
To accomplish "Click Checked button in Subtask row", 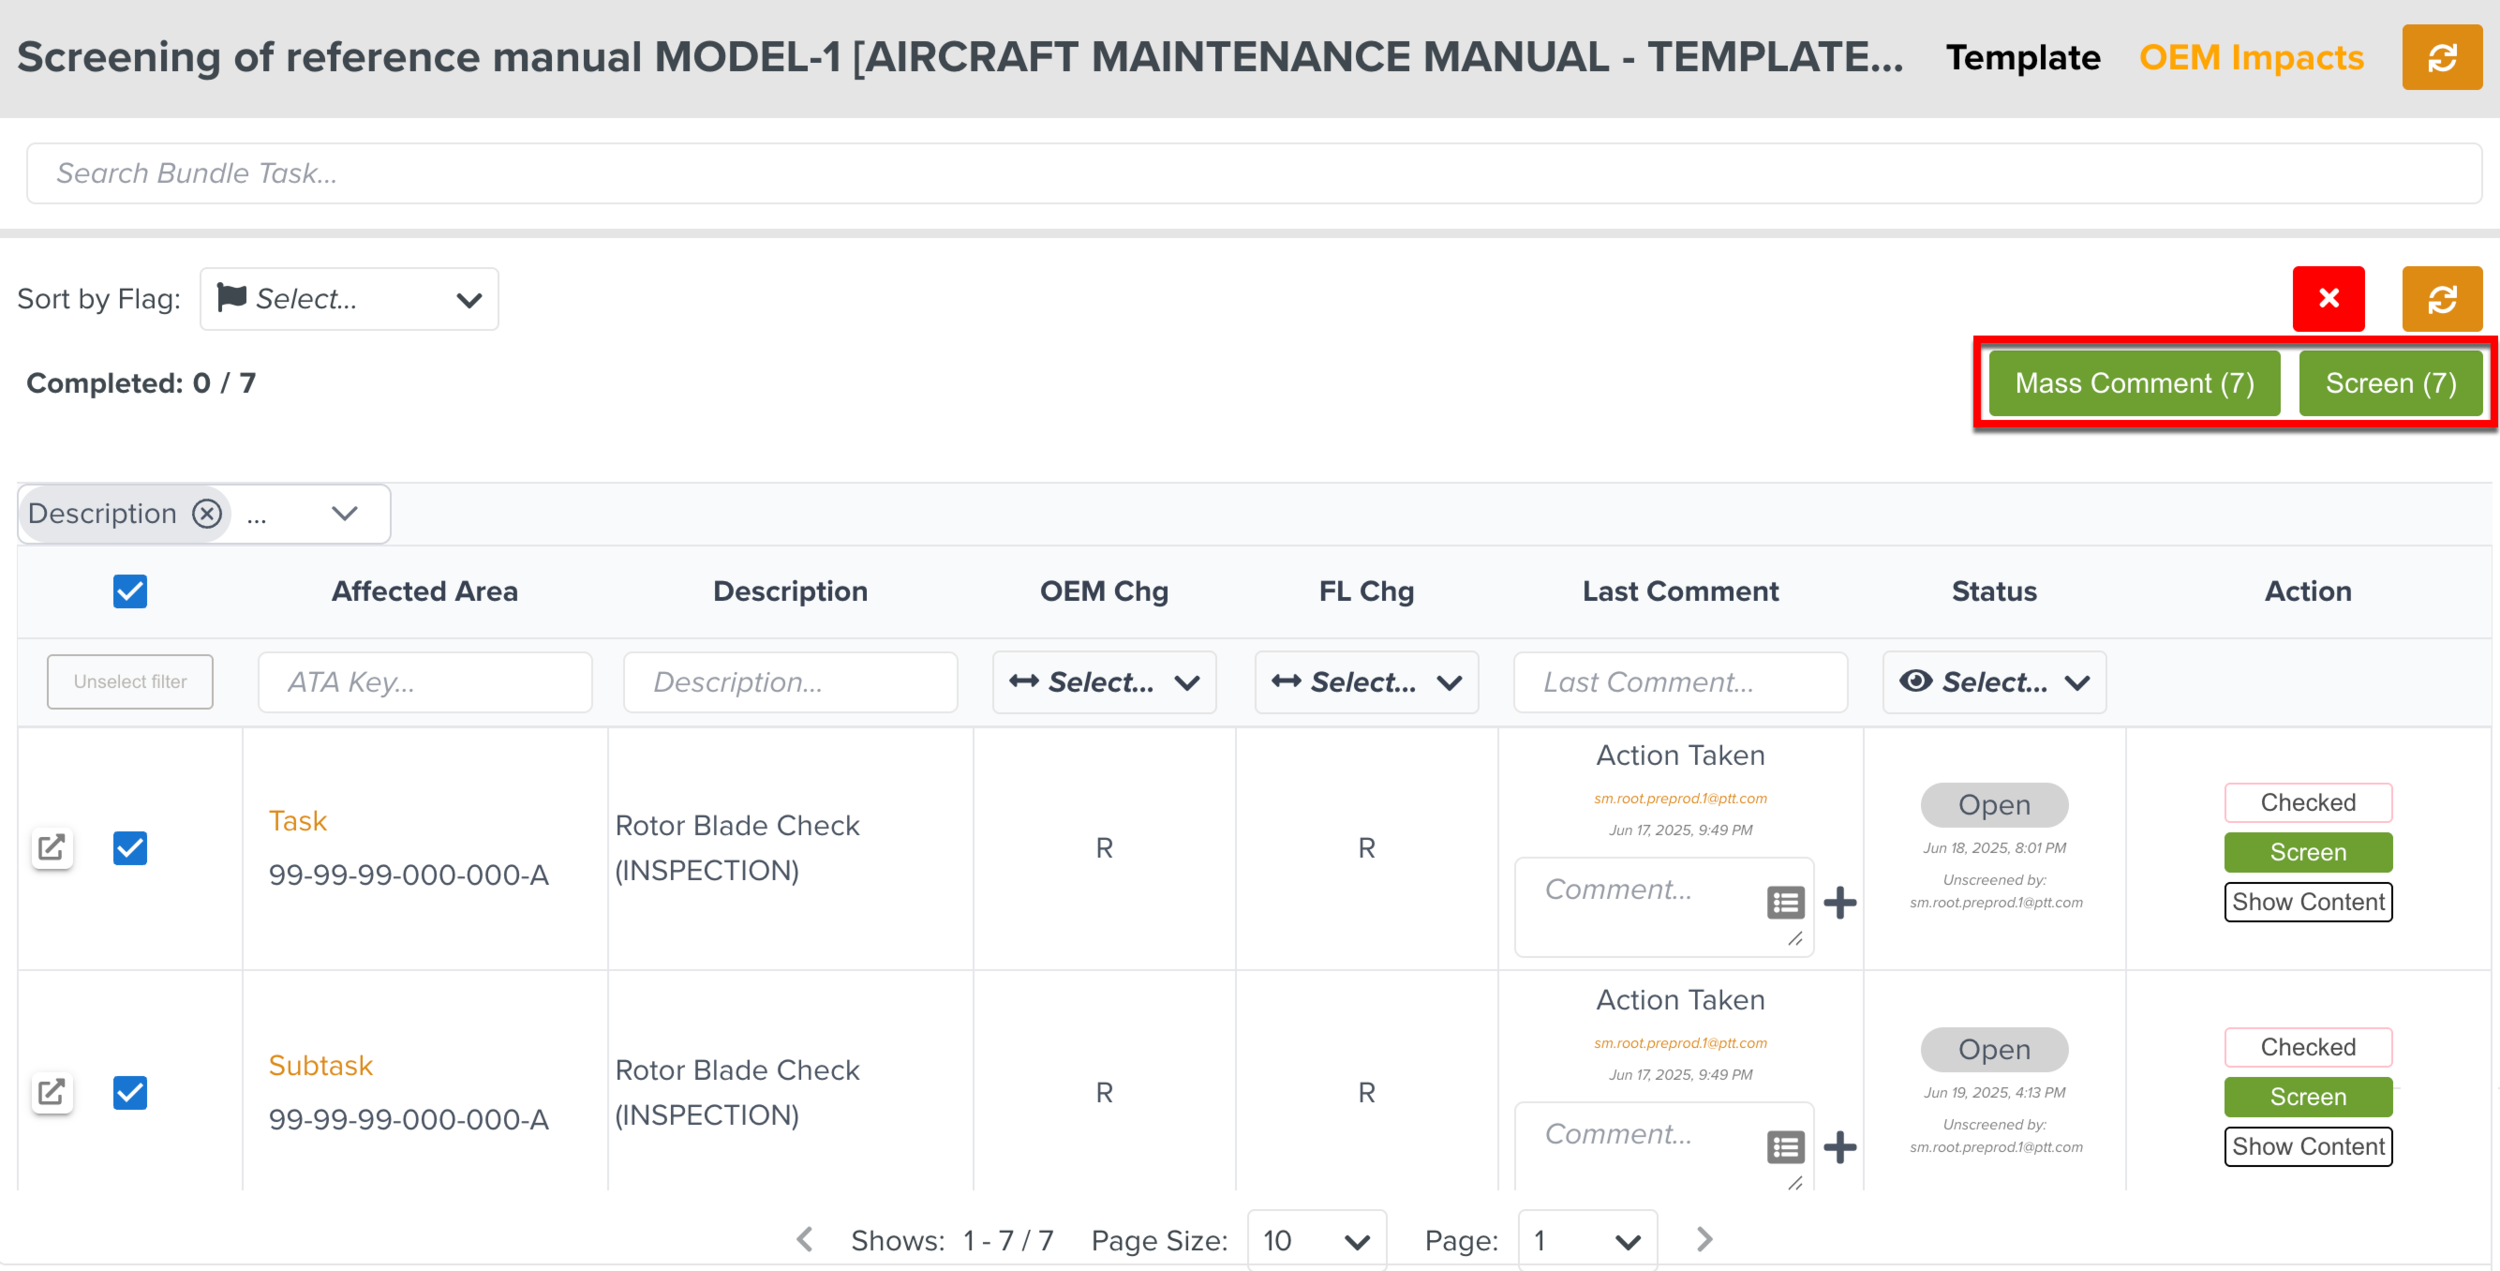I will [2308, 1047].
